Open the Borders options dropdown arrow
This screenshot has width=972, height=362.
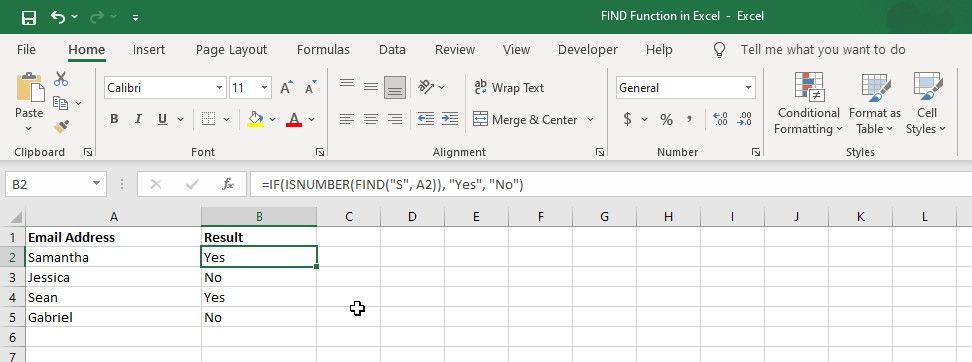(x=226, y=120)
